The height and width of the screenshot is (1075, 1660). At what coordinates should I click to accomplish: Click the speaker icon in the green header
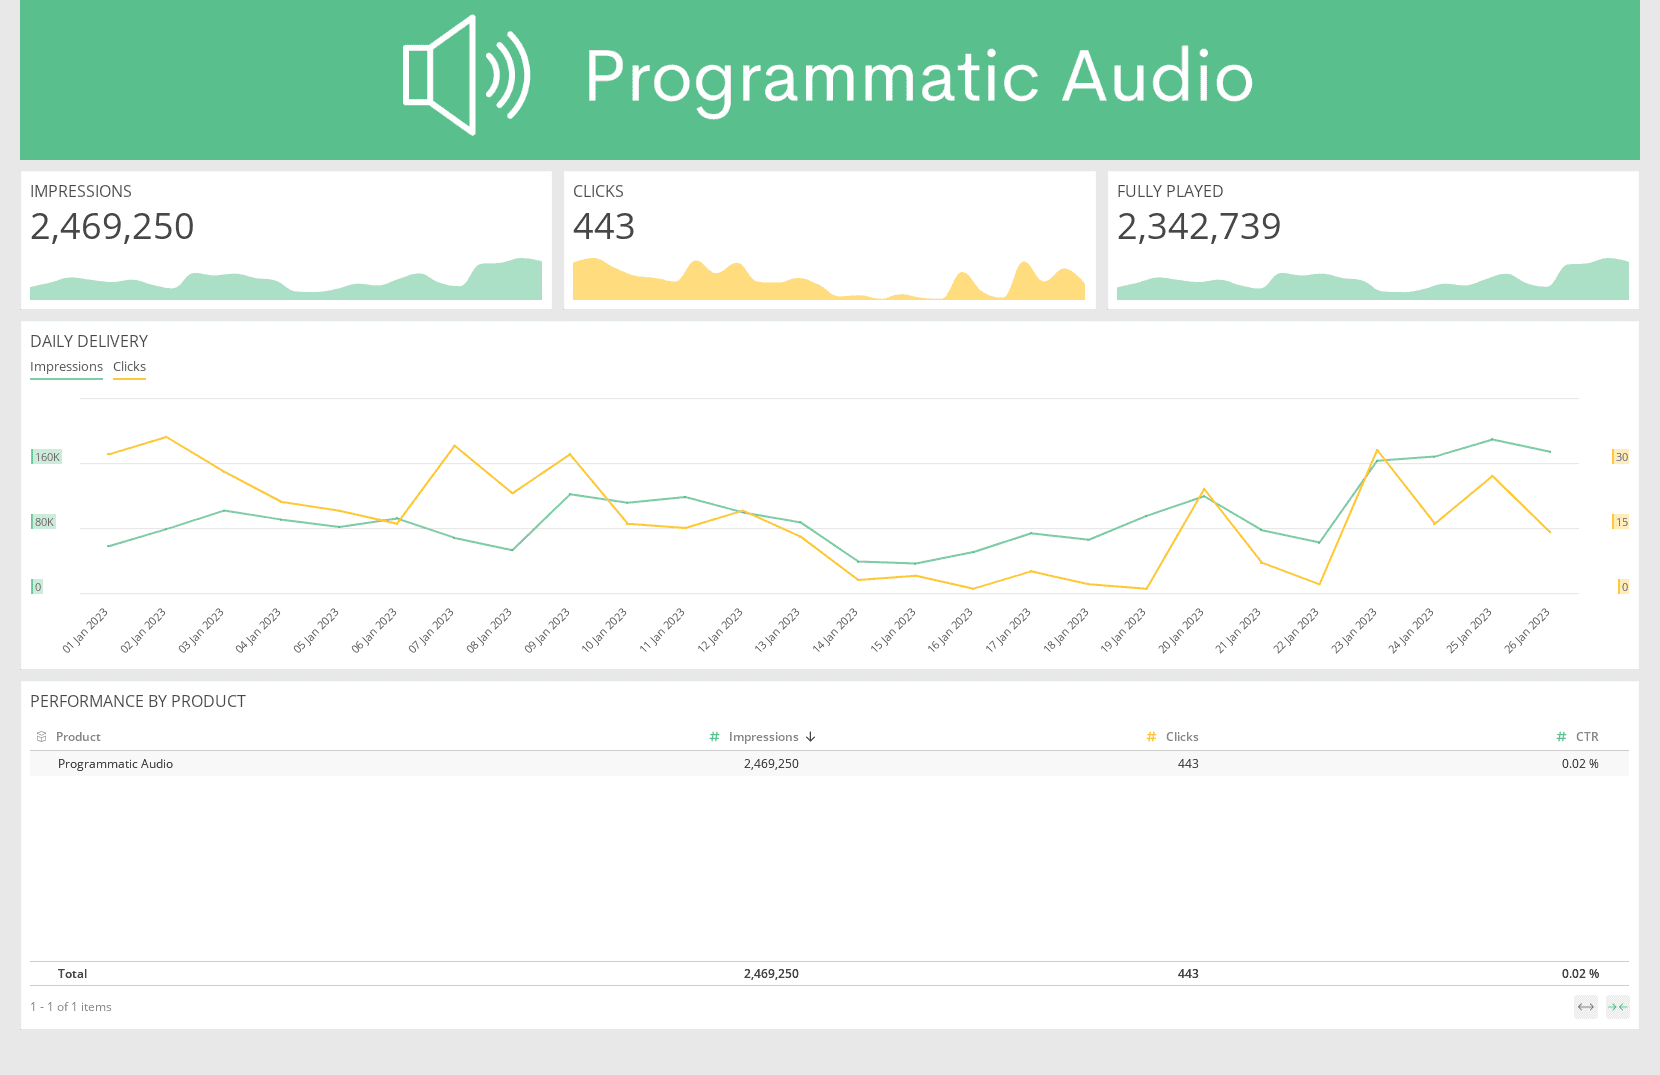click(466, 75)
